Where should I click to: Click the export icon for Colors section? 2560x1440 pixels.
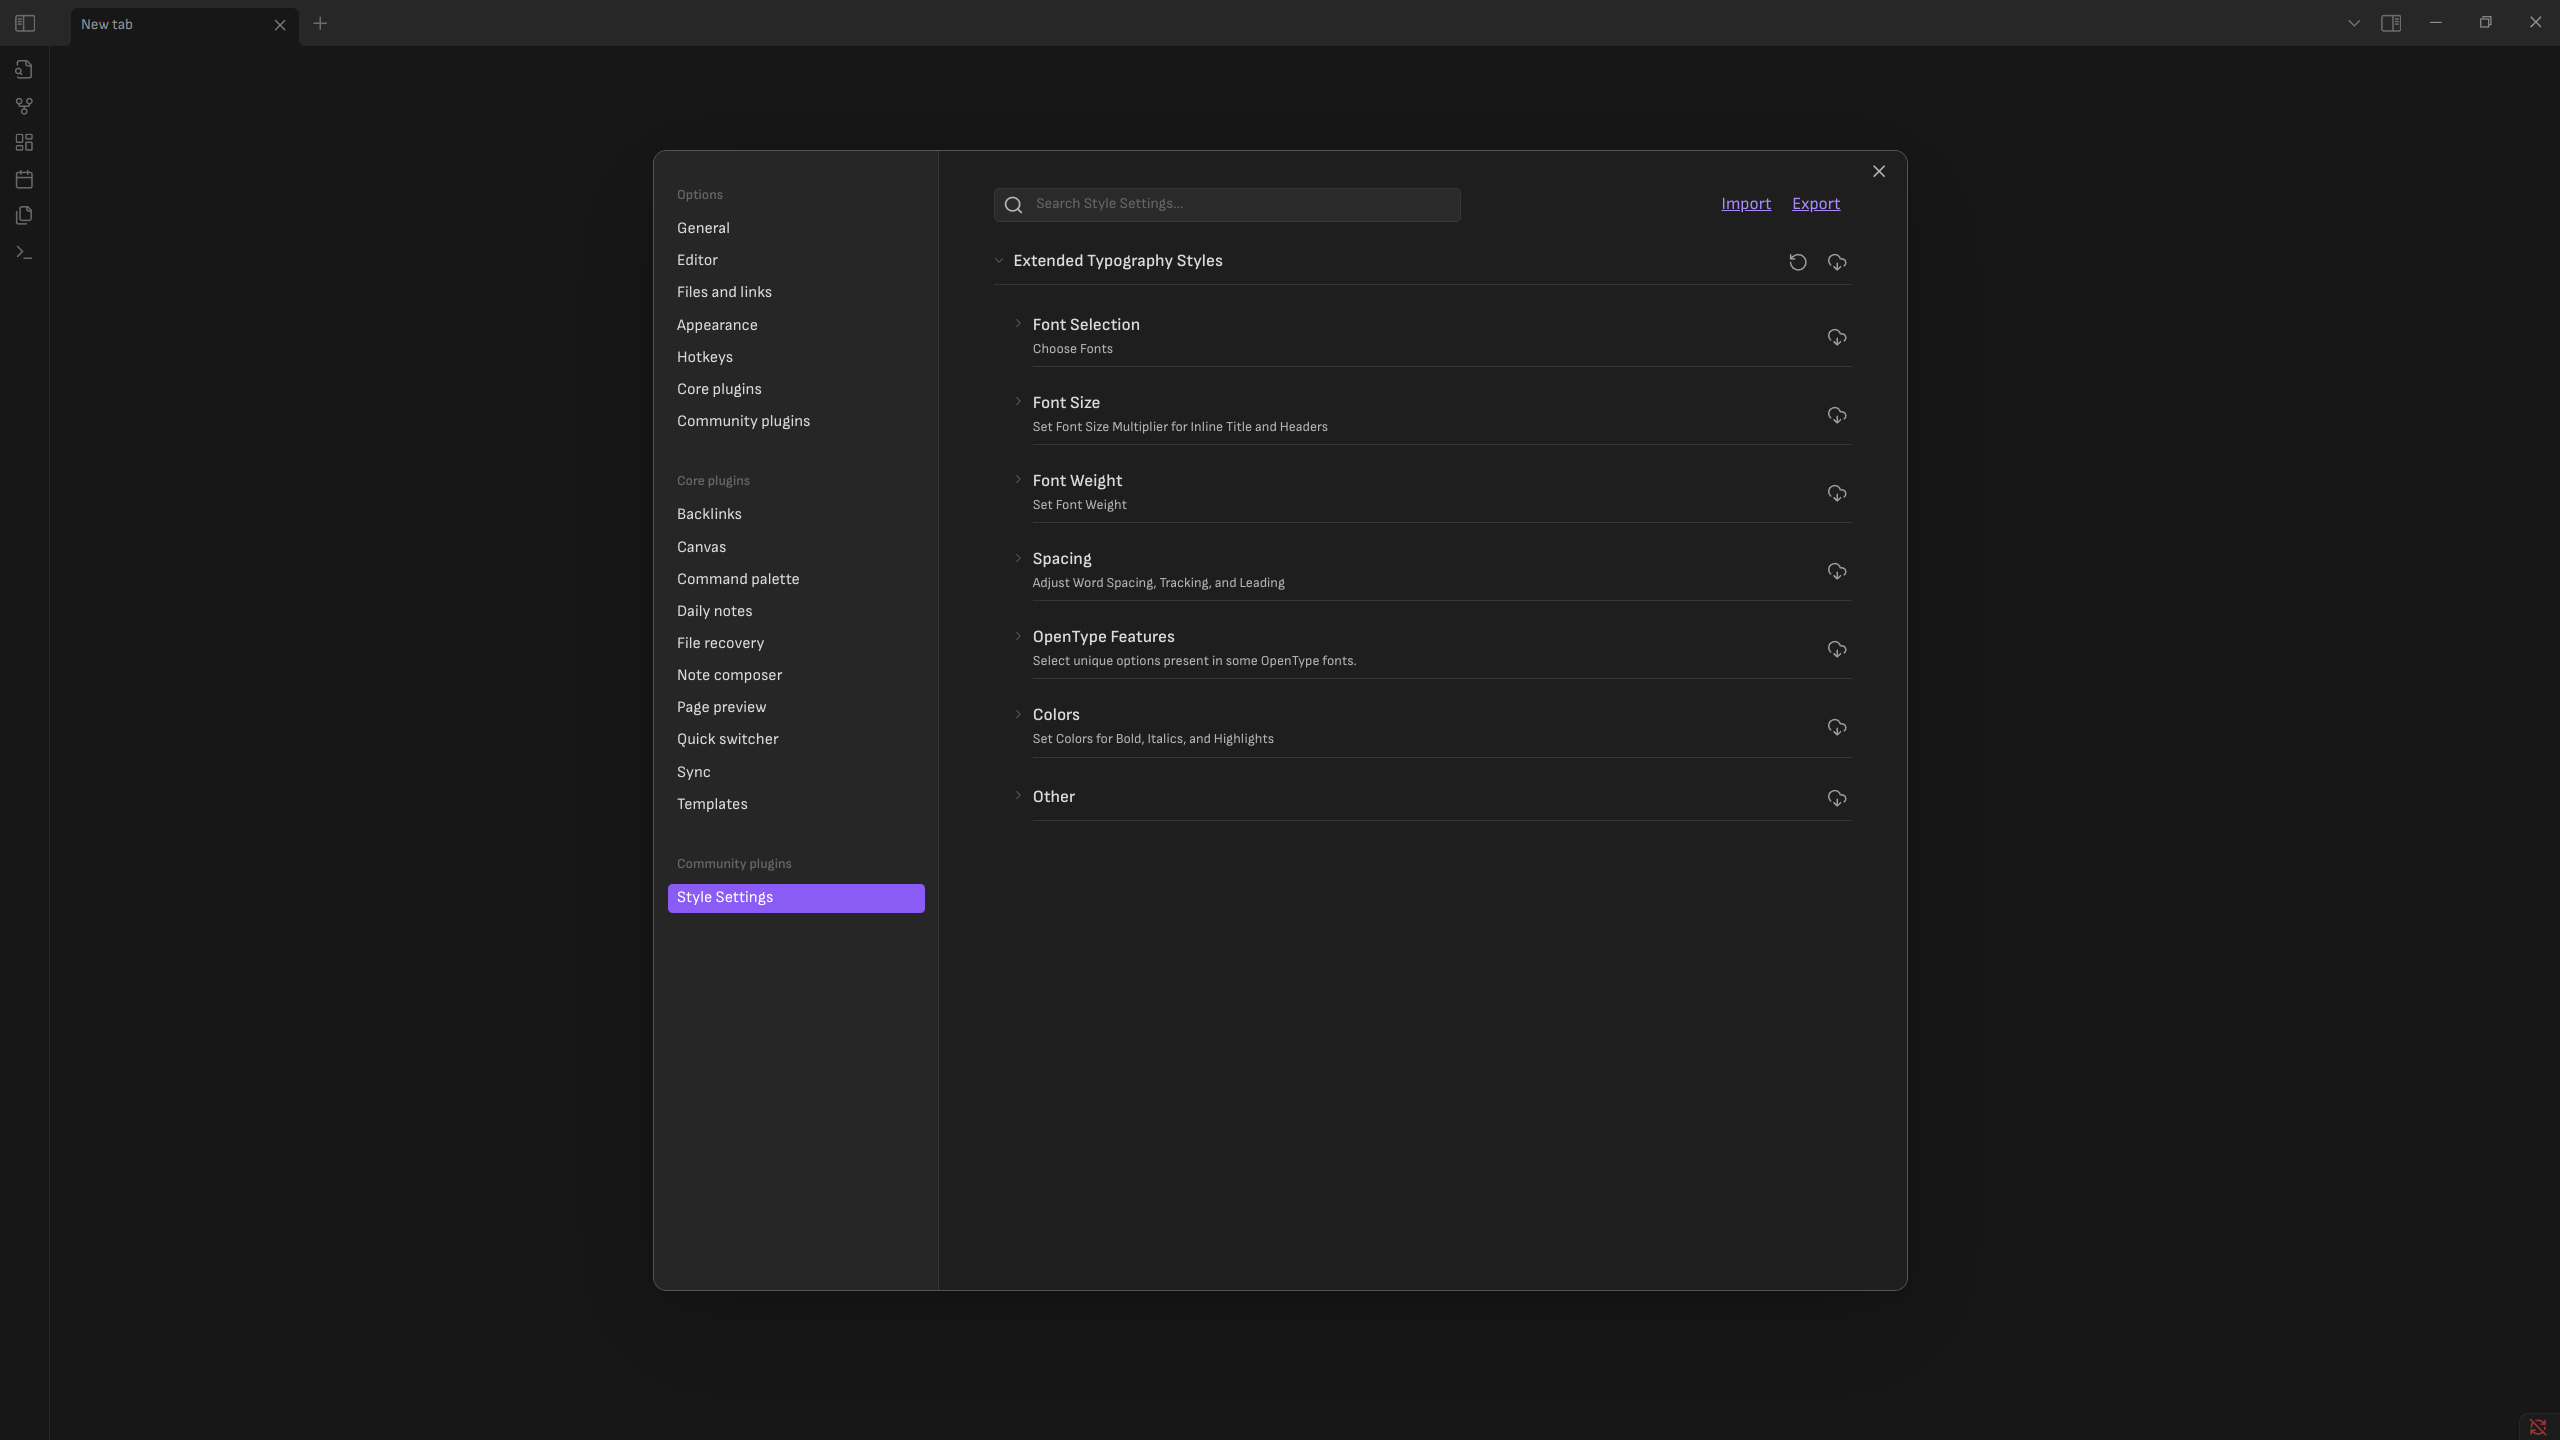tap(1836, 727)
